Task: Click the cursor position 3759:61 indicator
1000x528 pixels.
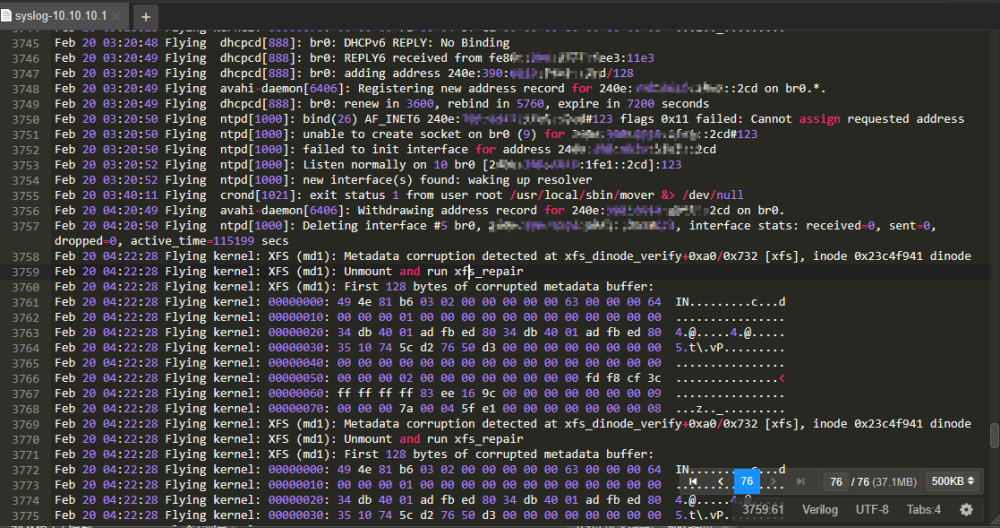Action: 763,510
